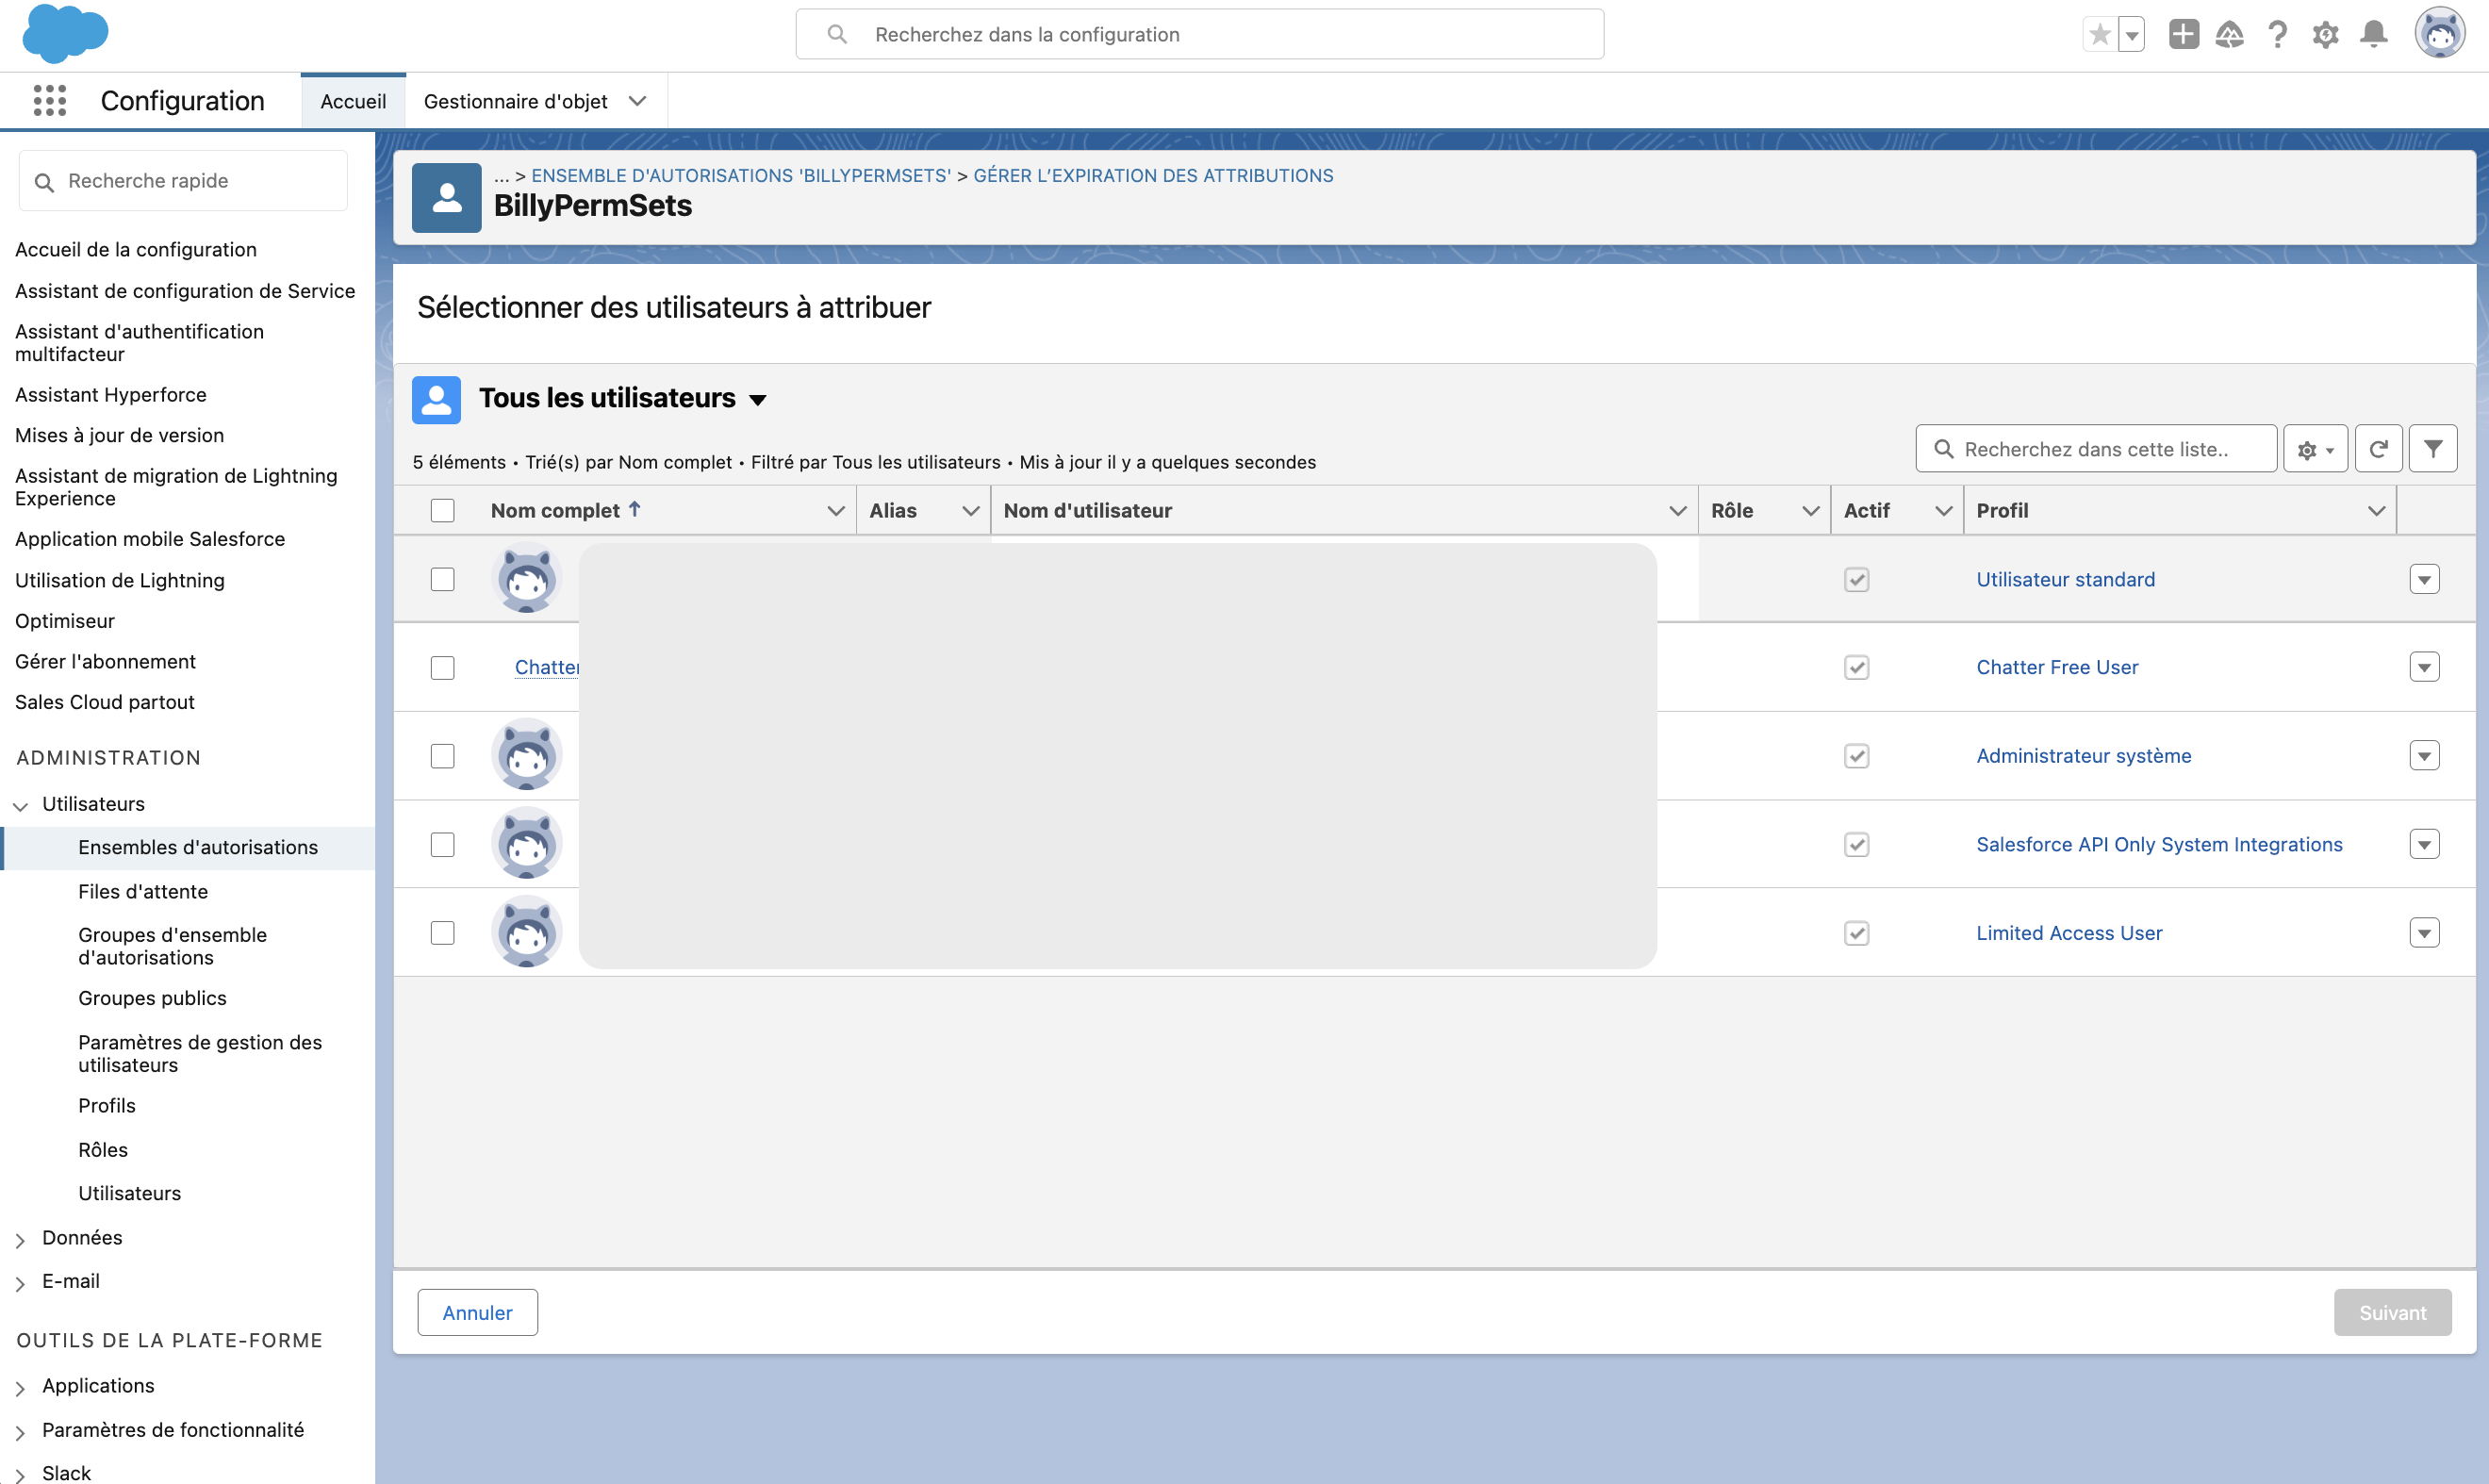Viewport: 2489px width, 1484px height.
Task: Open row actions for Limited Access User
Action: [2424, 932]
